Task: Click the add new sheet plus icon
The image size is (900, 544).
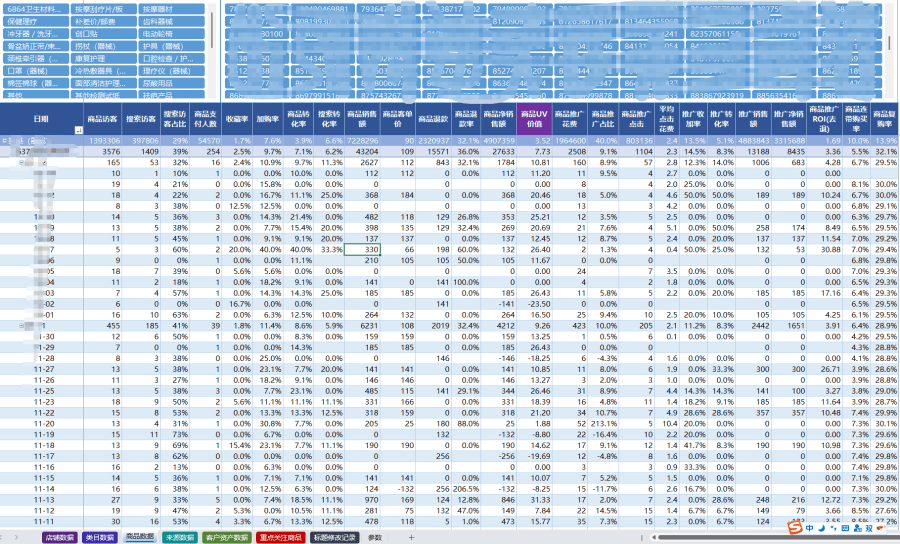Action: [411, 537]
